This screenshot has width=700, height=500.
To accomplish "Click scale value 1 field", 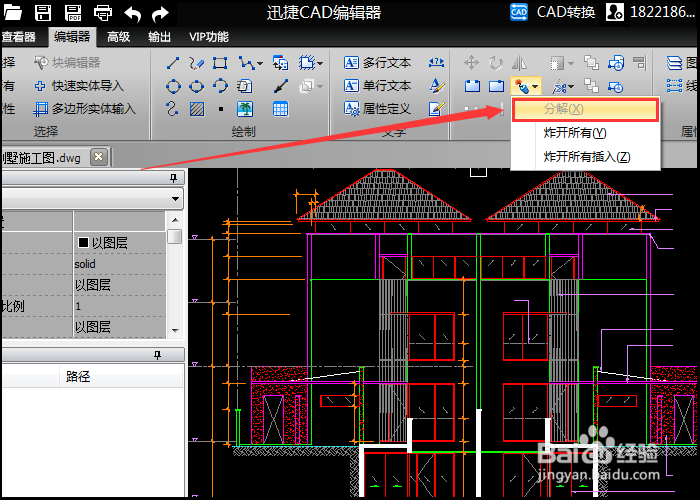I will (x=119, y=306).
